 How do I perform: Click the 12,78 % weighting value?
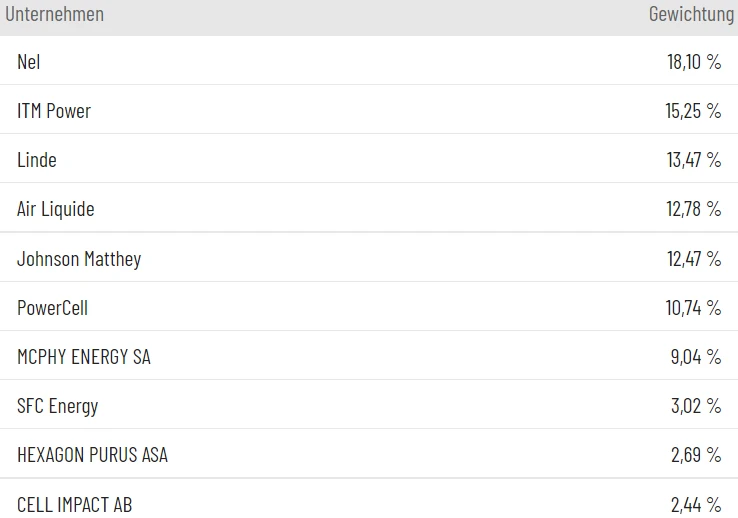coord(693,209)
